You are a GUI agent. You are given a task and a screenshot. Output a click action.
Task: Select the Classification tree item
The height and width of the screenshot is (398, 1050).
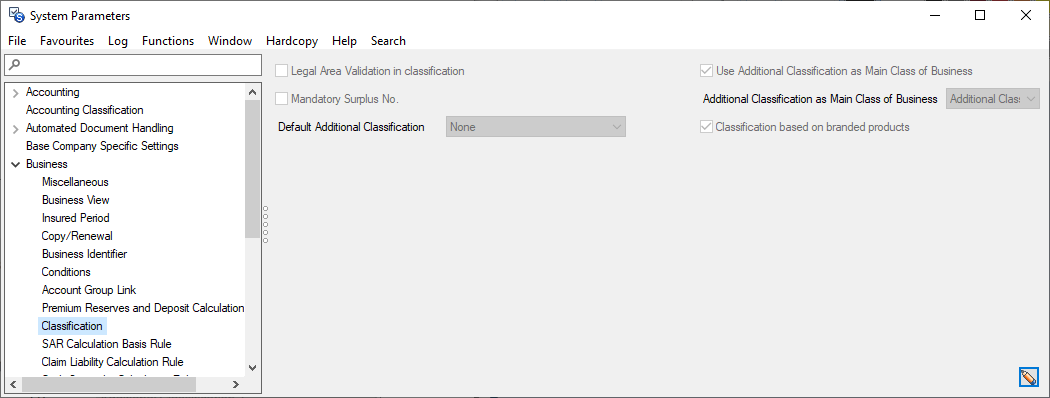click(72, 326)
